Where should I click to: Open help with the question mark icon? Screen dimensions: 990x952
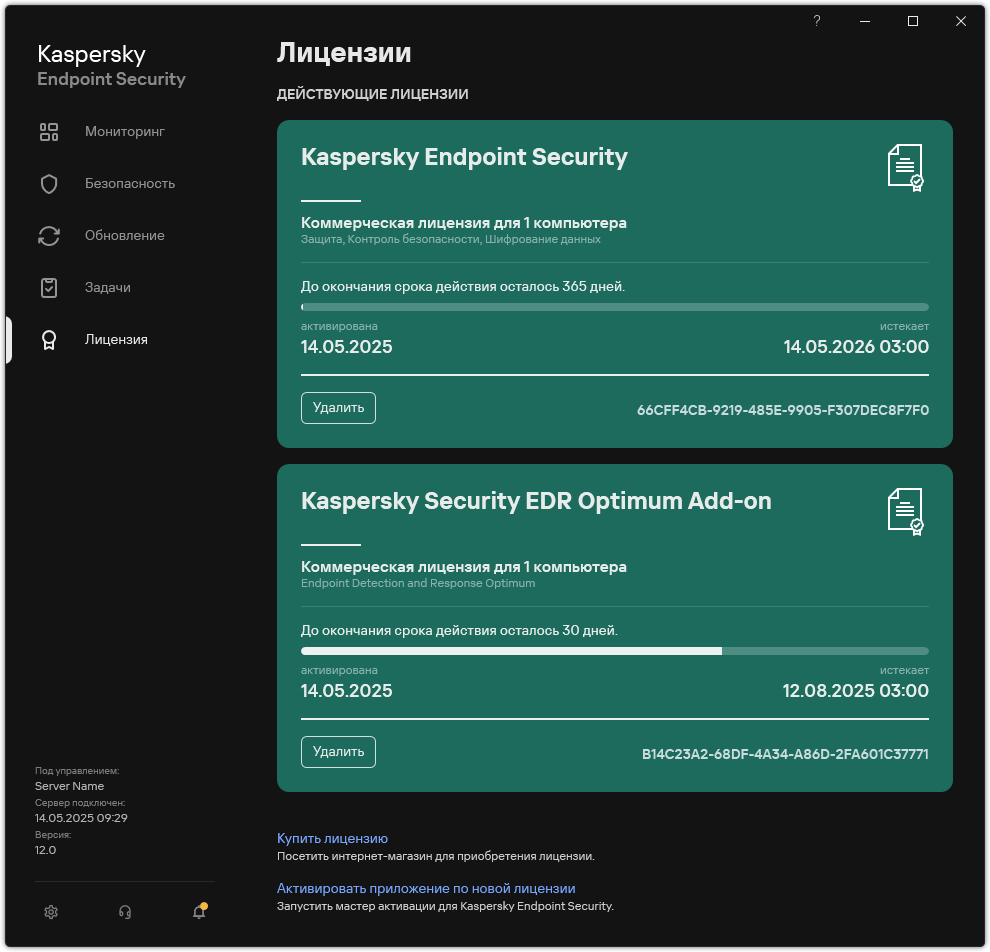[x=817, y=21]
